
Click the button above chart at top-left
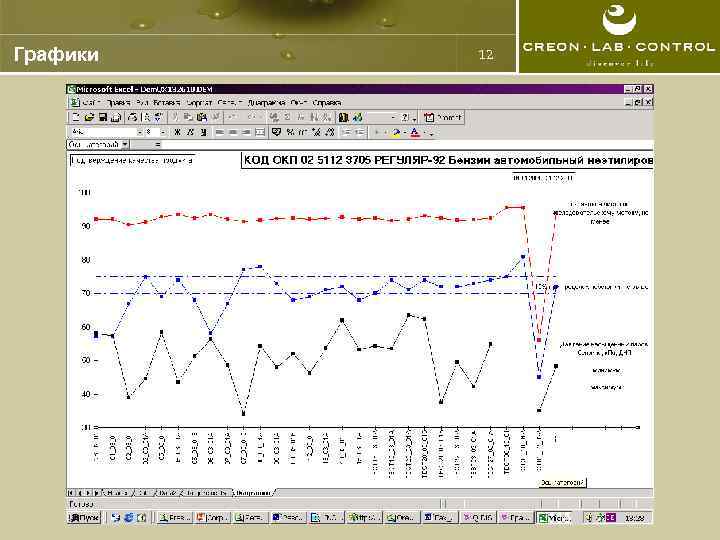pyautogui.click(x=132, y=160)
